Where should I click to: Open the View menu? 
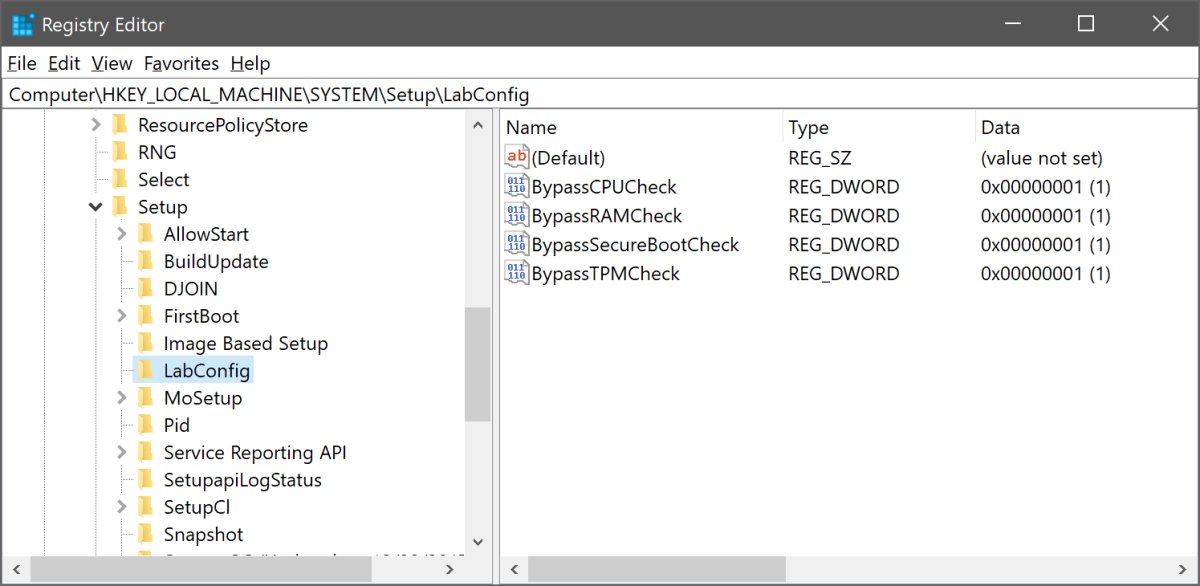pyautogui.click(x=111, y=63)
